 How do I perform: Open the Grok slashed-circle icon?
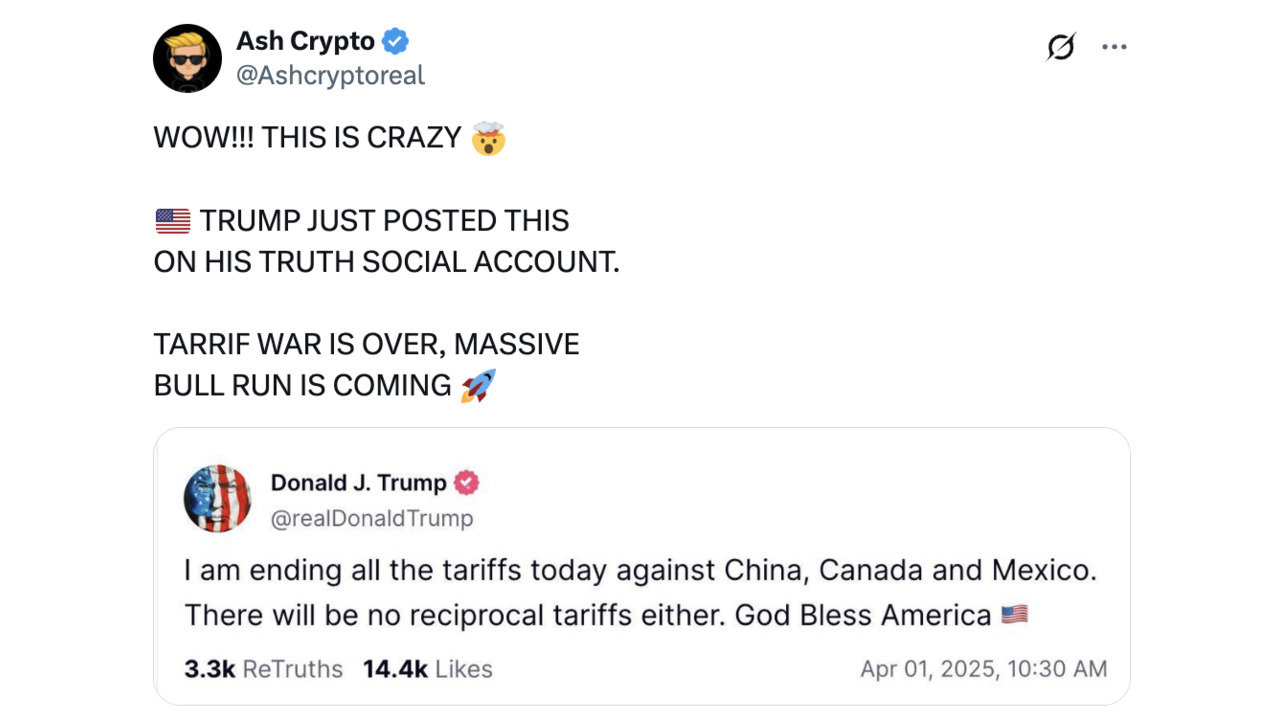pyautogui.click(x=1061, y=47)
